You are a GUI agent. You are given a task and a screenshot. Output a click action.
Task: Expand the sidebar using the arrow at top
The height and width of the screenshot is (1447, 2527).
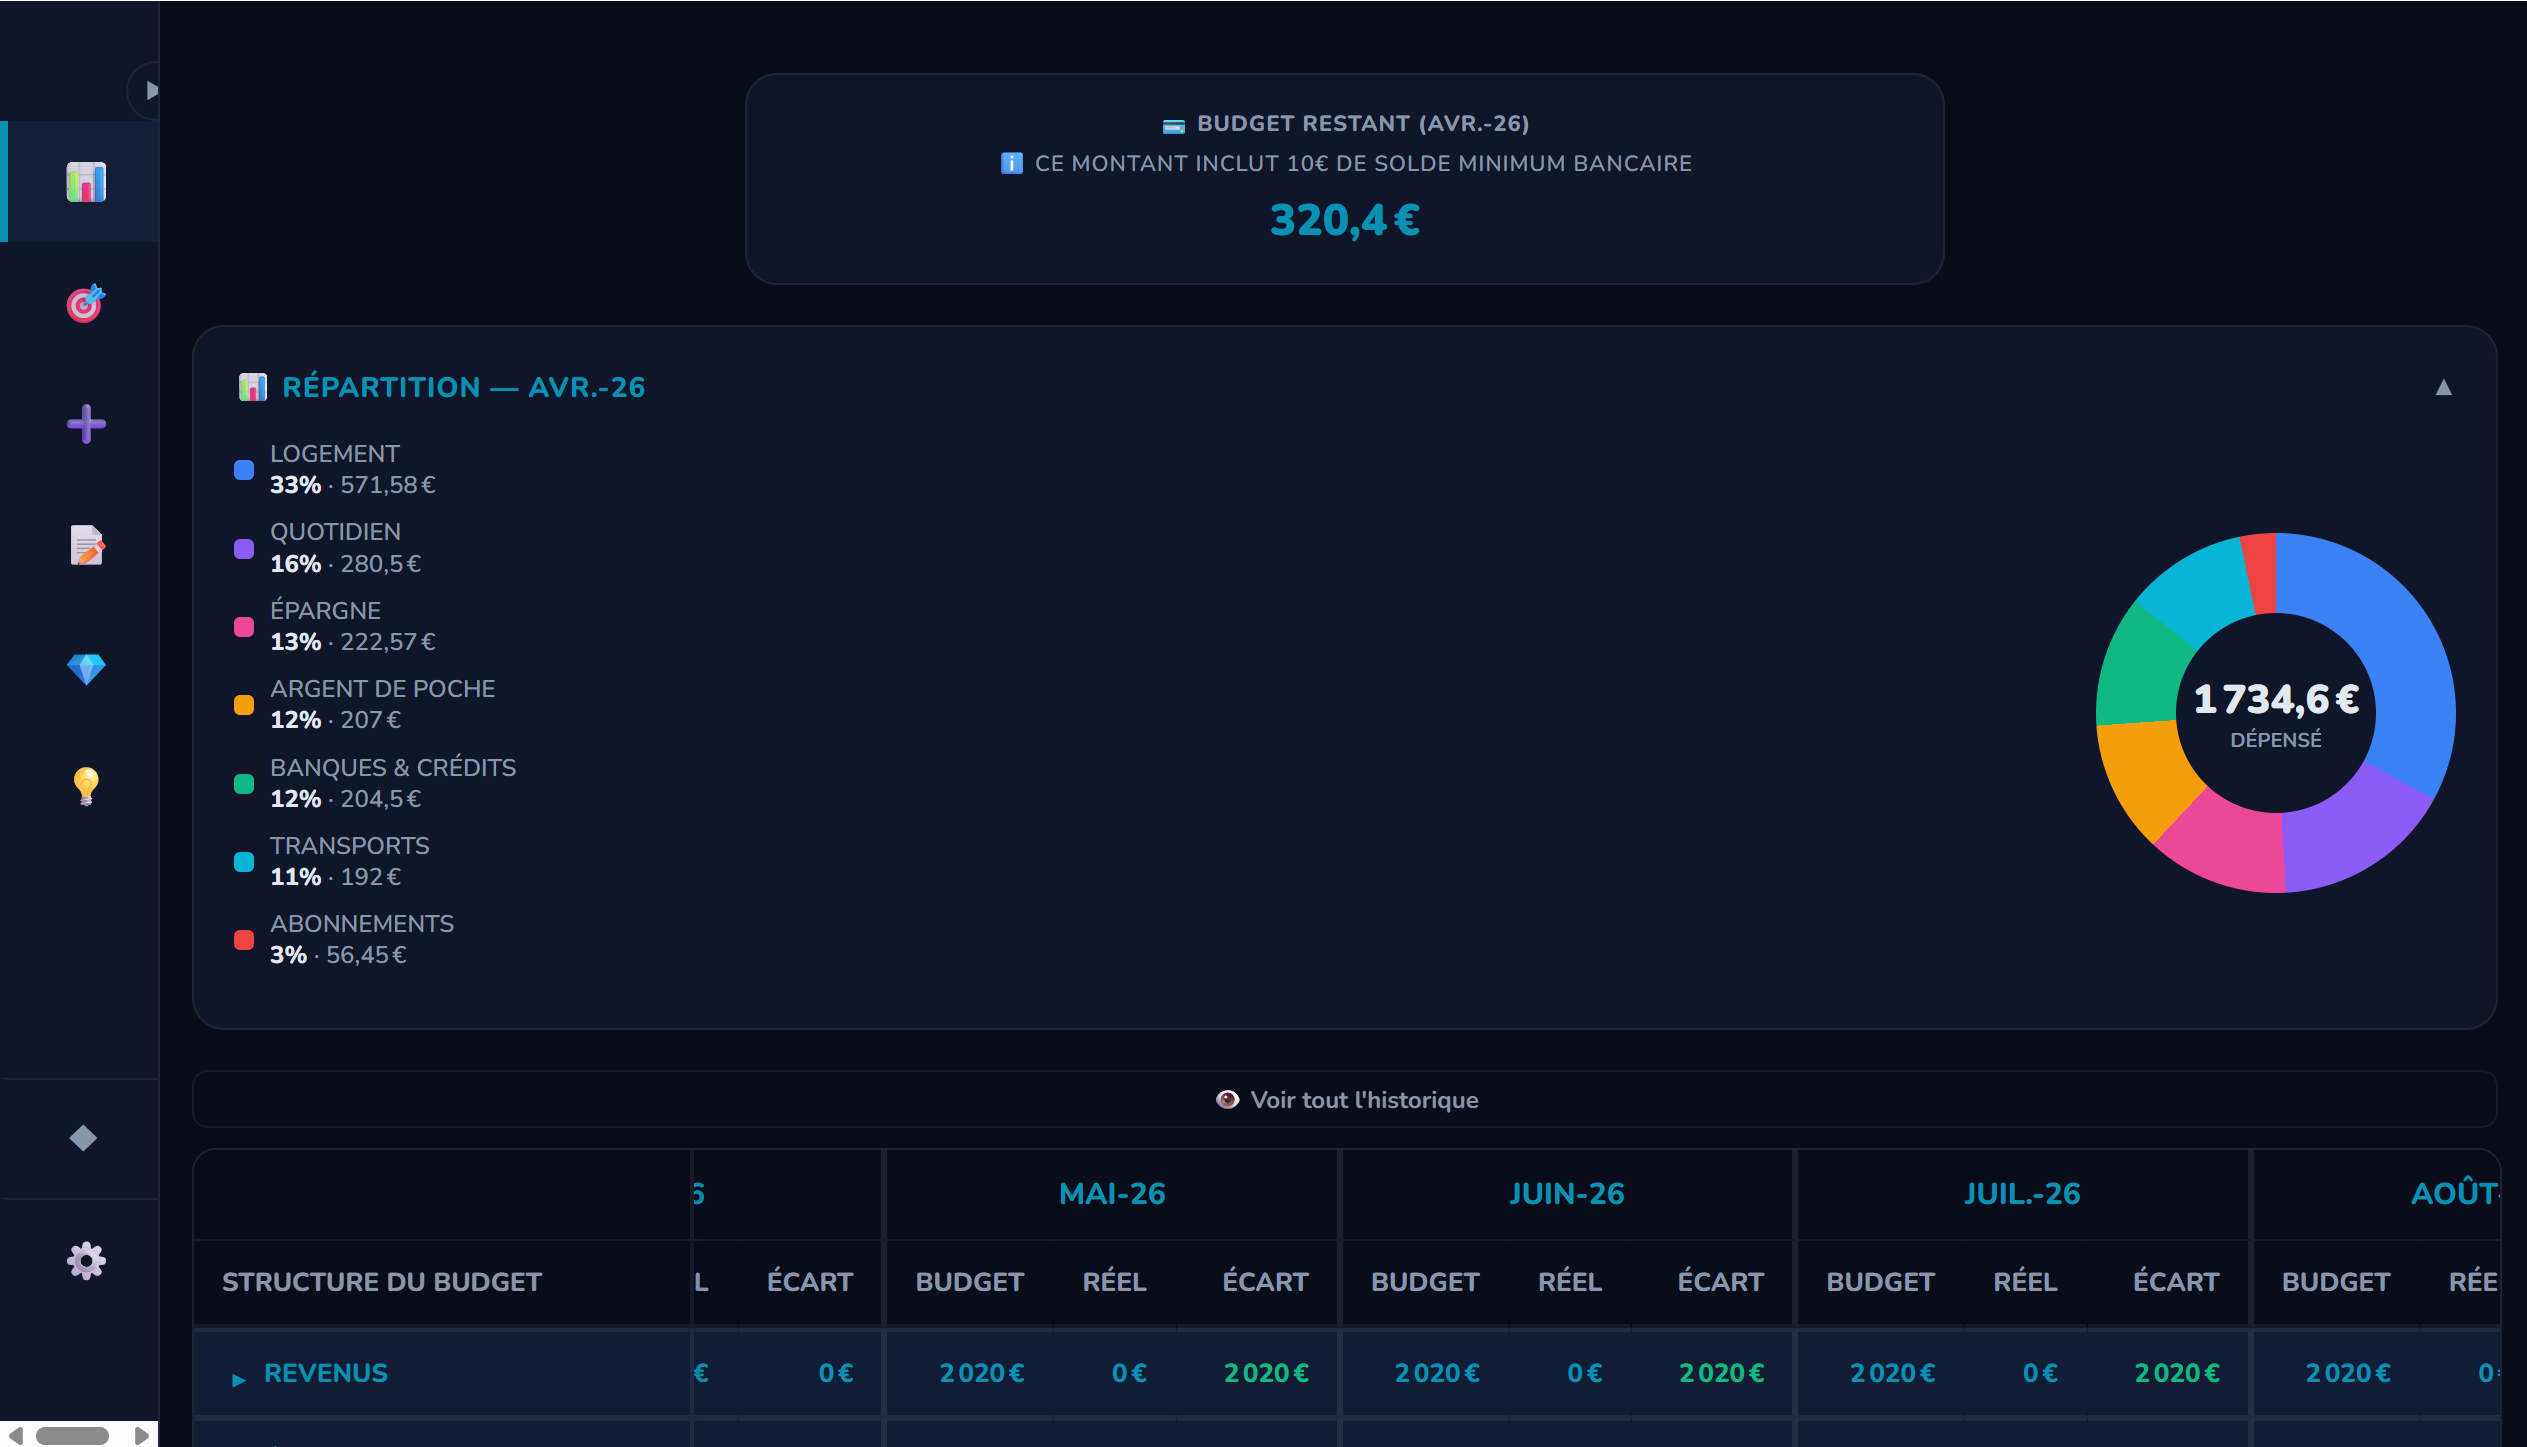coord(152,90)
